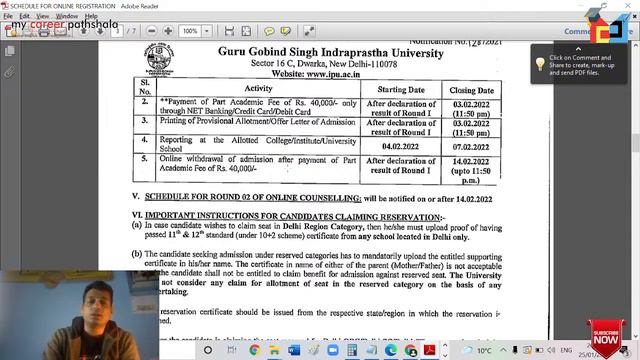Open the Comment pane

click(577, 31)
